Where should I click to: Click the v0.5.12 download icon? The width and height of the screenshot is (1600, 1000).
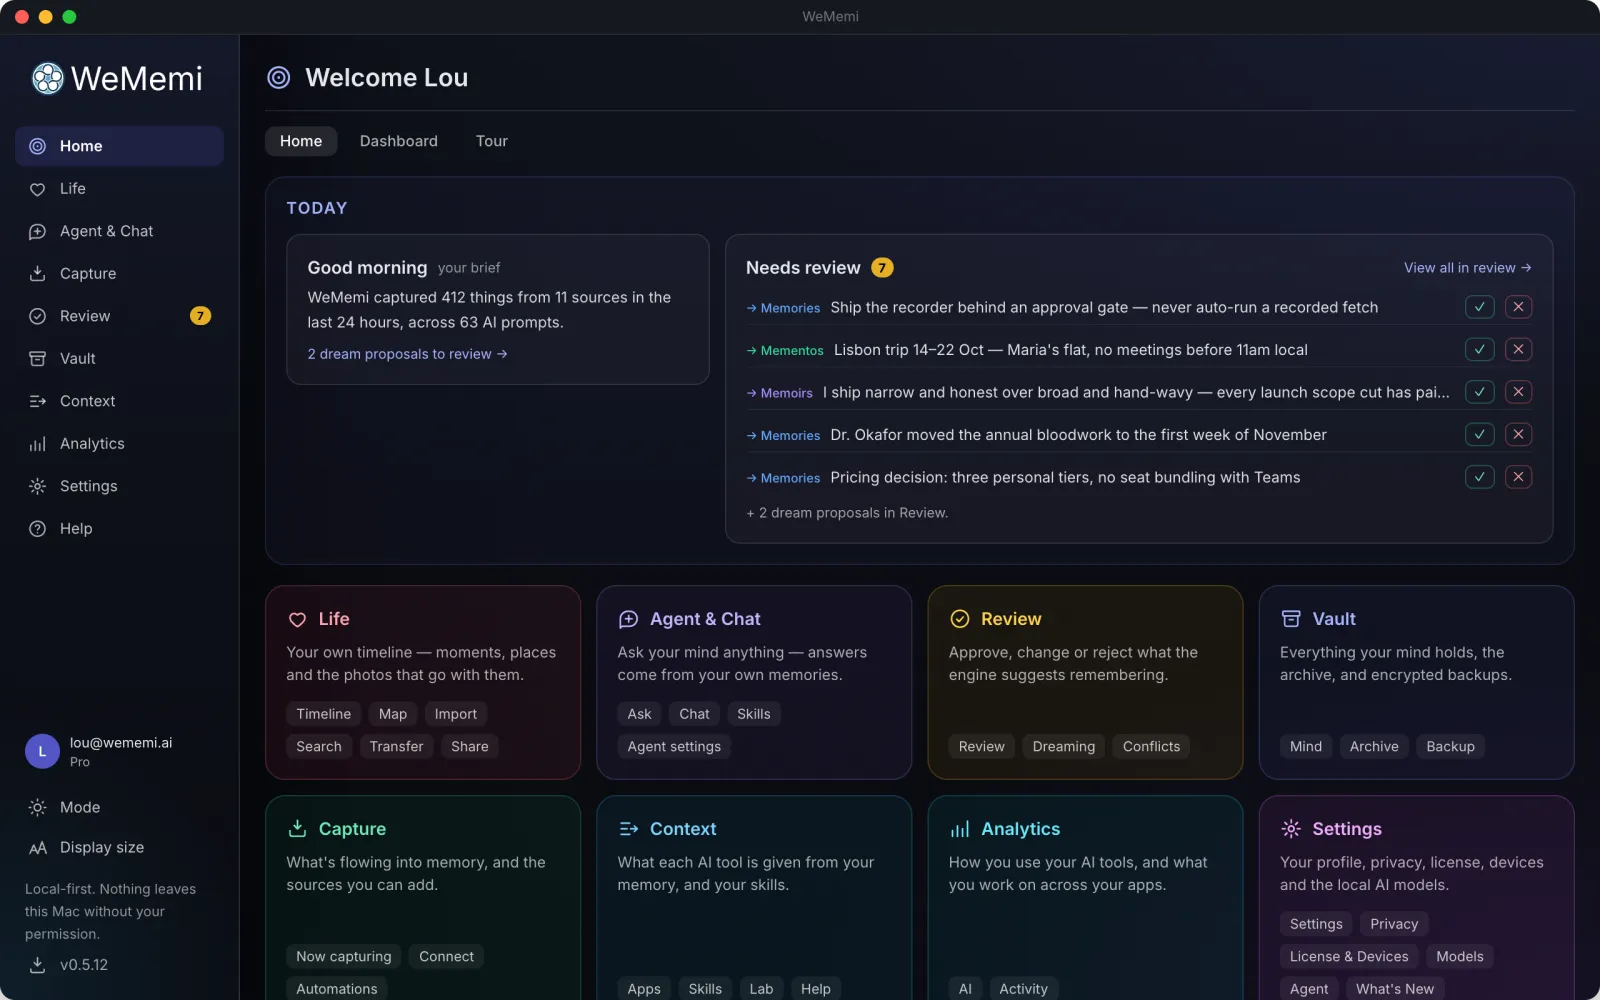coord(37,965)
